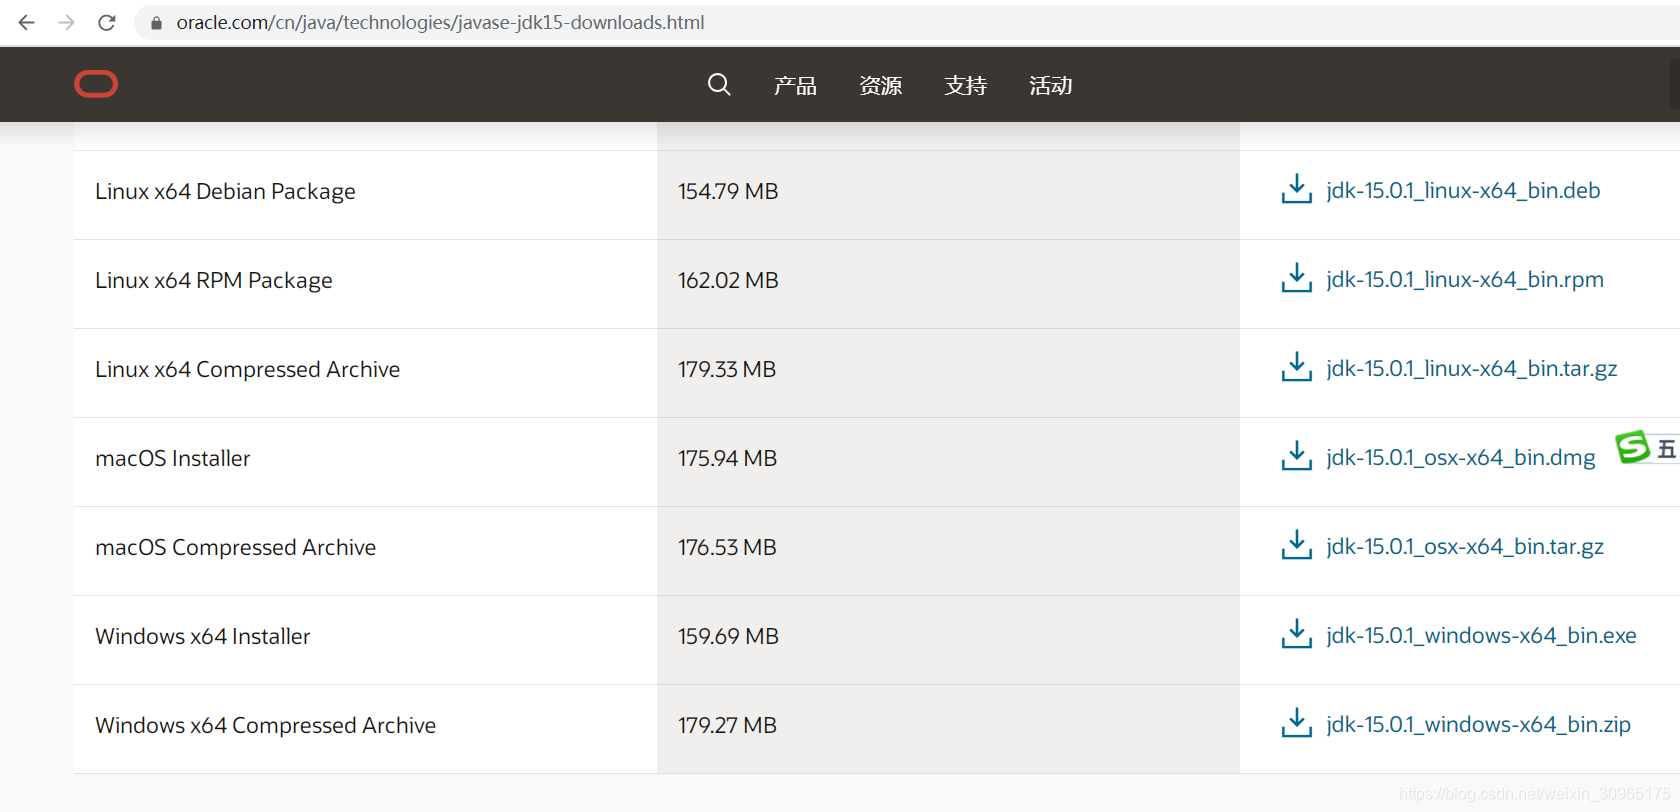The image size is (1680, 812).
Task: Download jdk-15.0.1_osx-x64_bin.dmg link
Action: coord(1461,457)
